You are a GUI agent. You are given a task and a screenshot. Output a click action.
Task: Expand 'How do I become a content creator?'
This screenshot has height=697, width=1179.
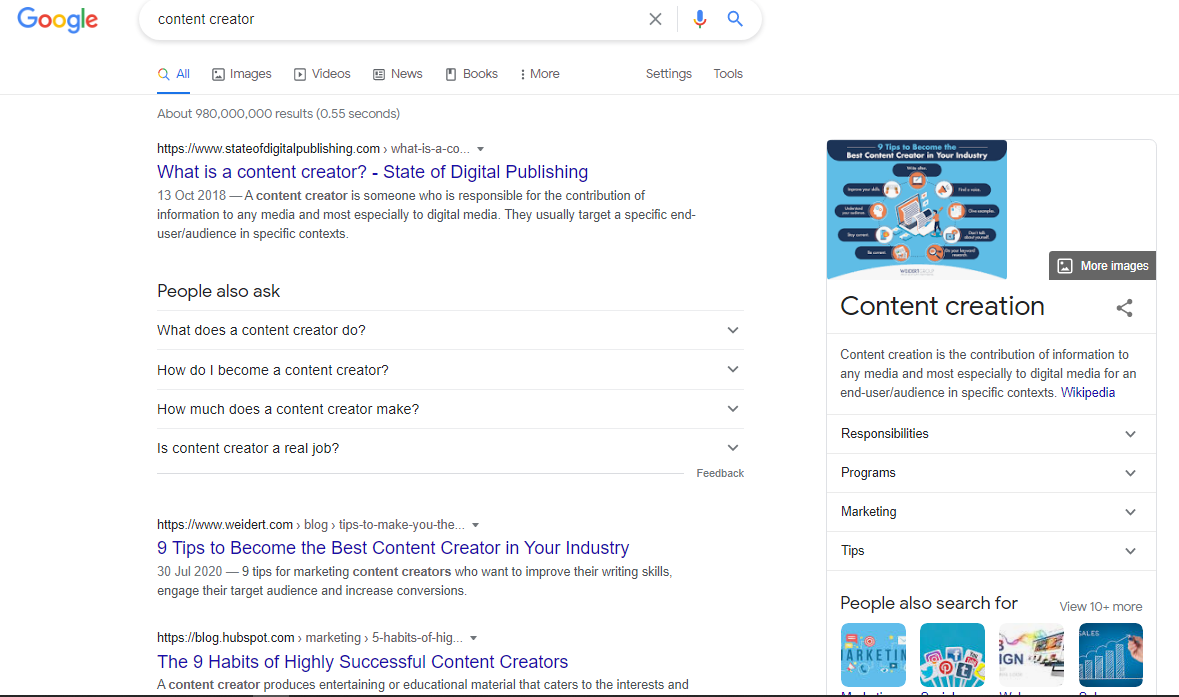(x=450, y=370)
